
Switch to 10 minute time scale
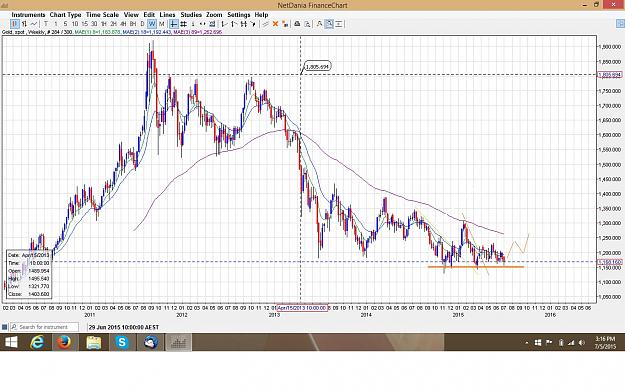[x=75, y=24]
